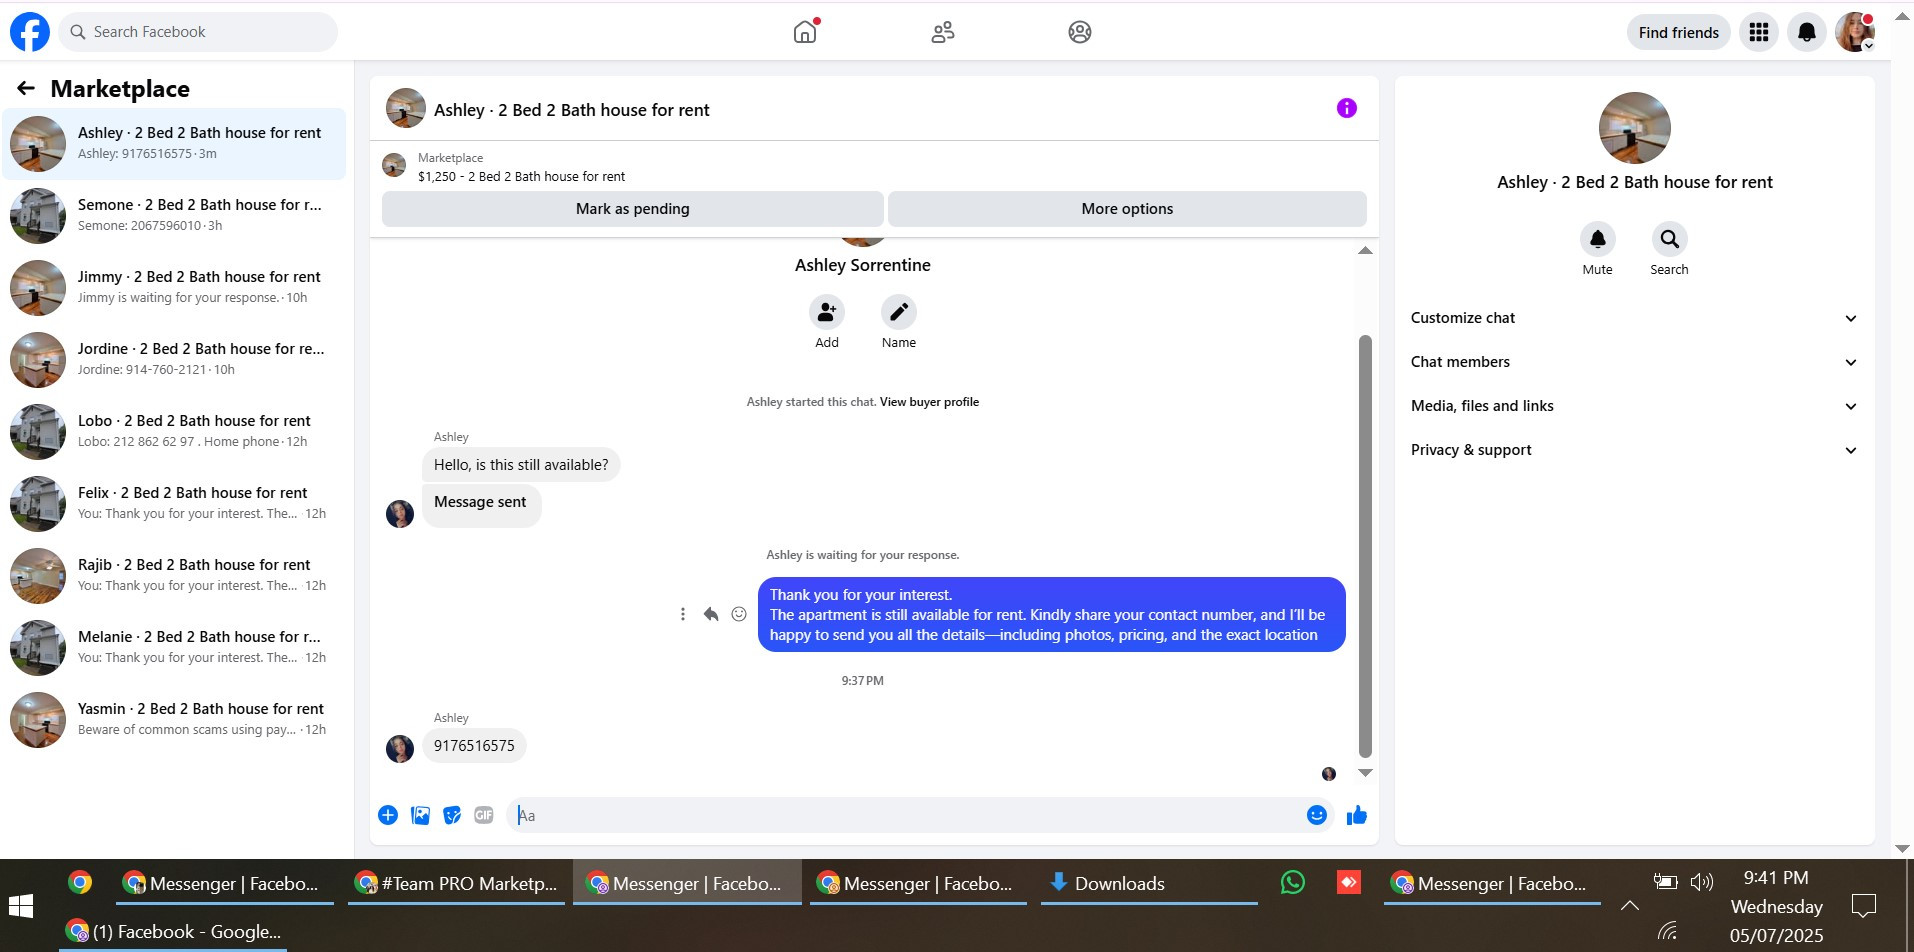The width and height of the screenshot is (1914, 952).
Task: Add people to the chat
Action: pos(827,312)
